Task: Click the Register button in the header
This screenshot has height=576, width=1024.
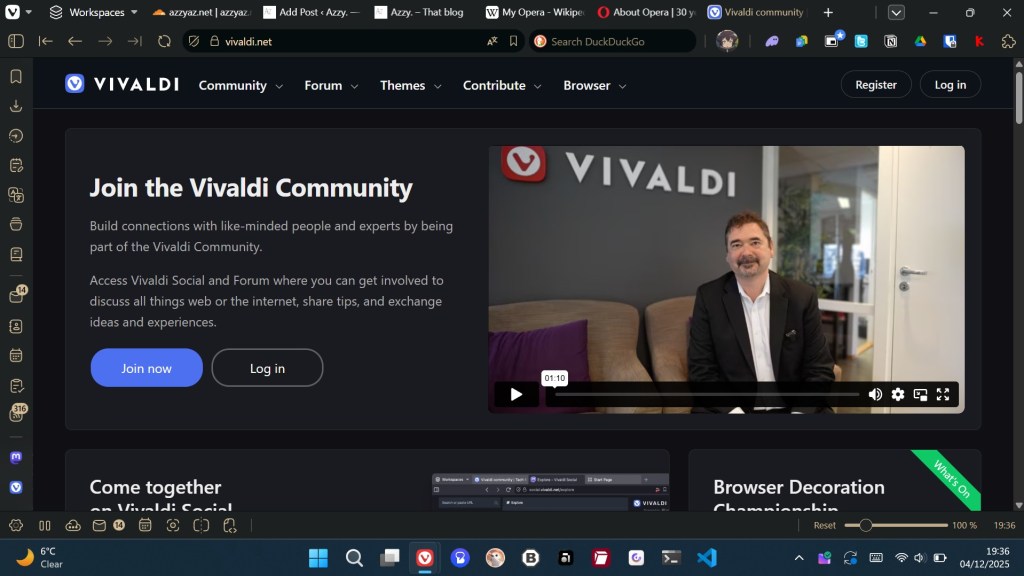Action: point(876,84)
